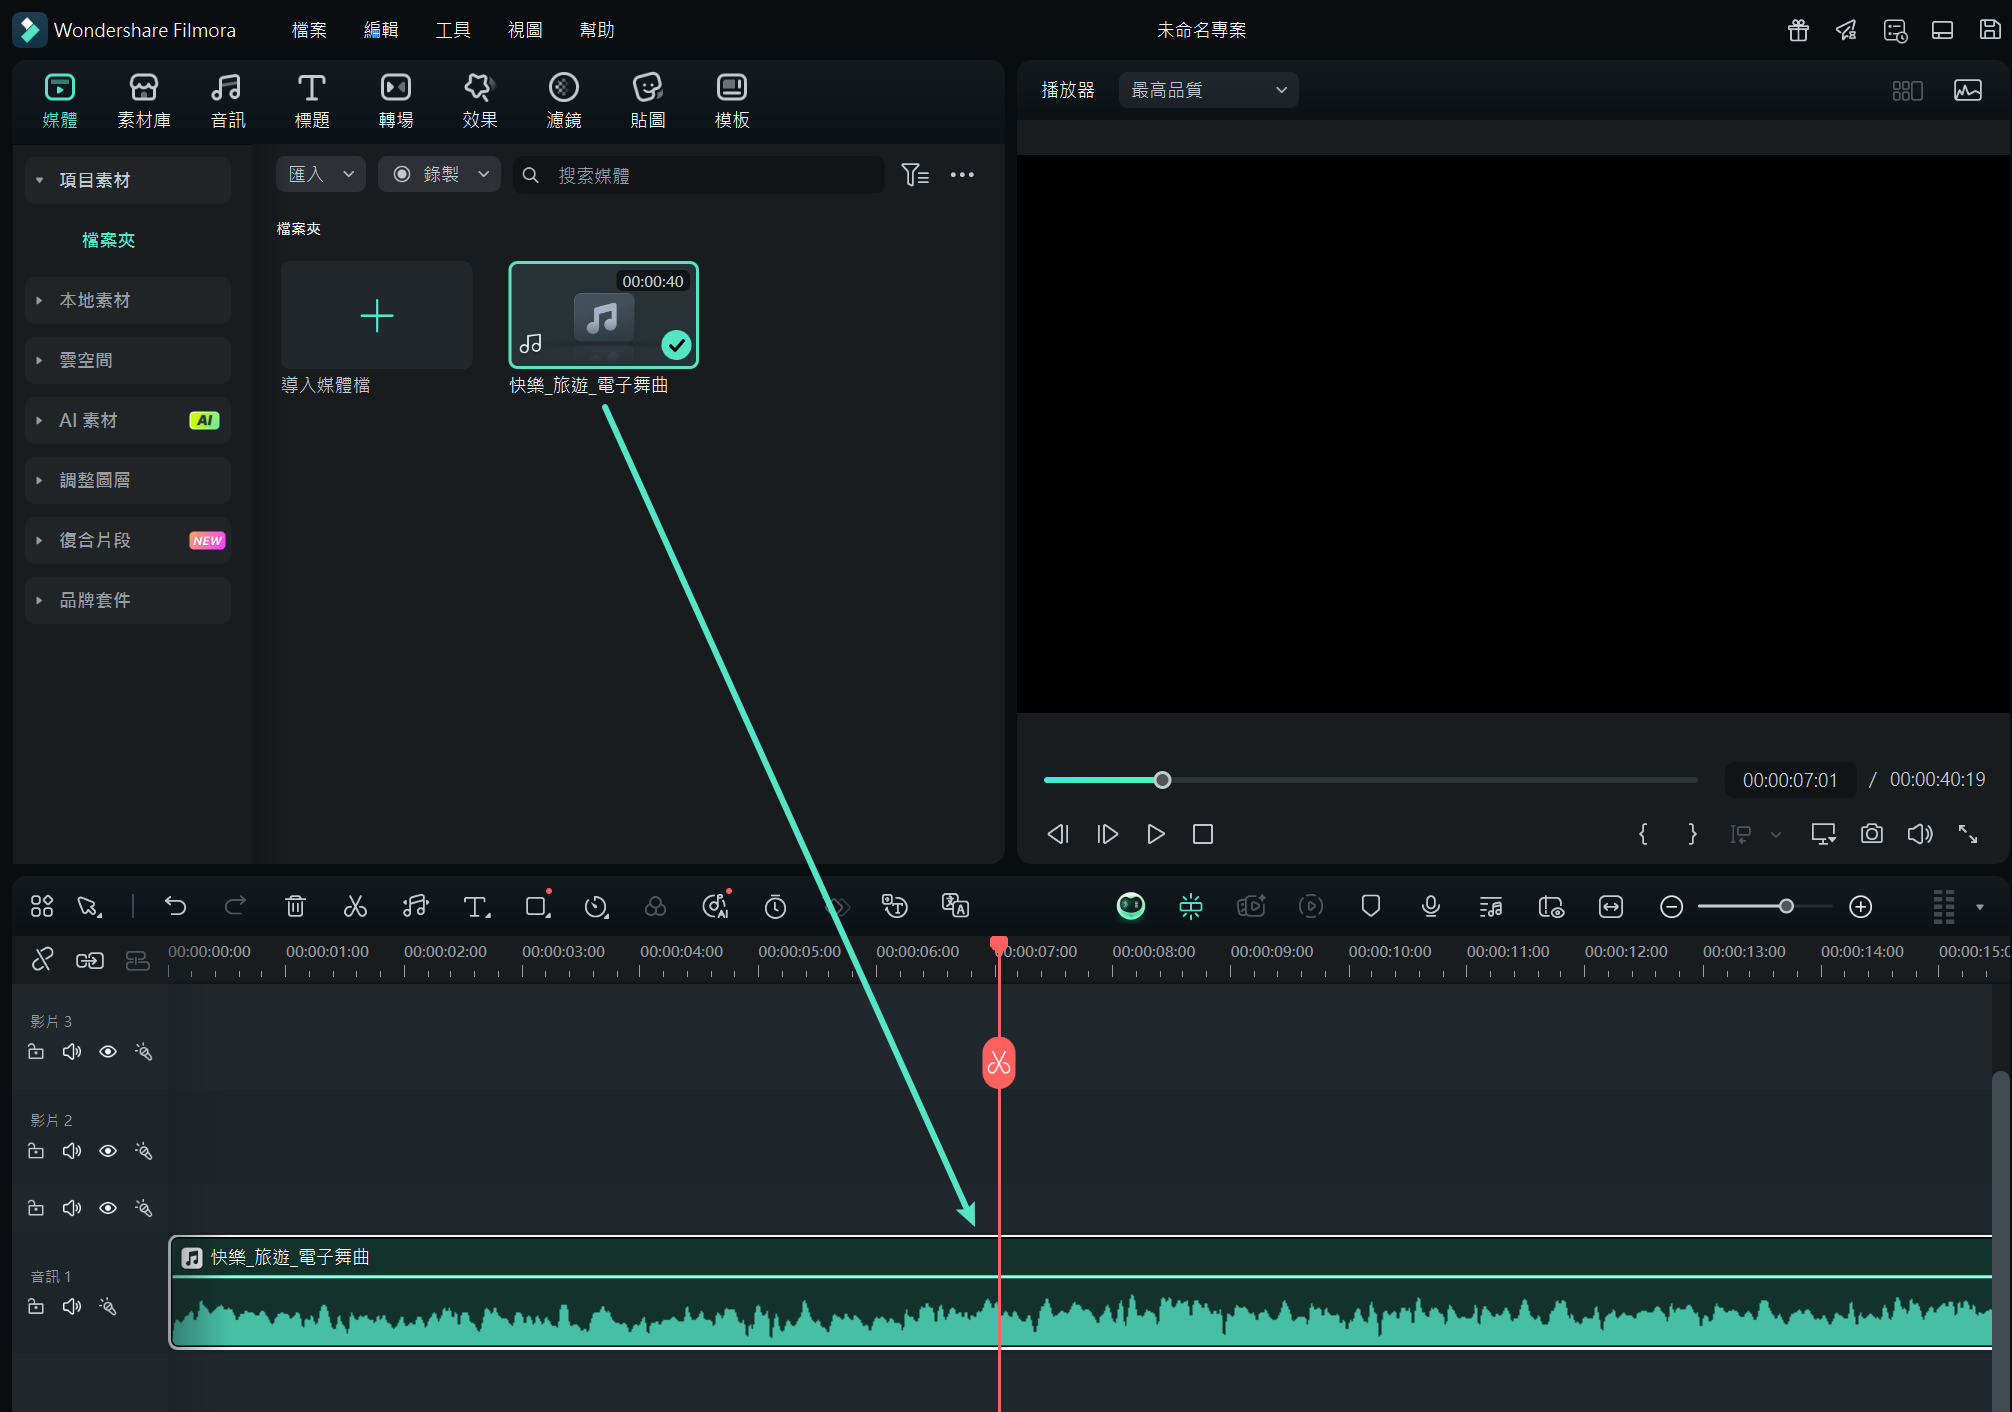The width and height of the screenshot is (2012, 1412).
Task: Open the 幫助 menu
Action: (597, 30)
